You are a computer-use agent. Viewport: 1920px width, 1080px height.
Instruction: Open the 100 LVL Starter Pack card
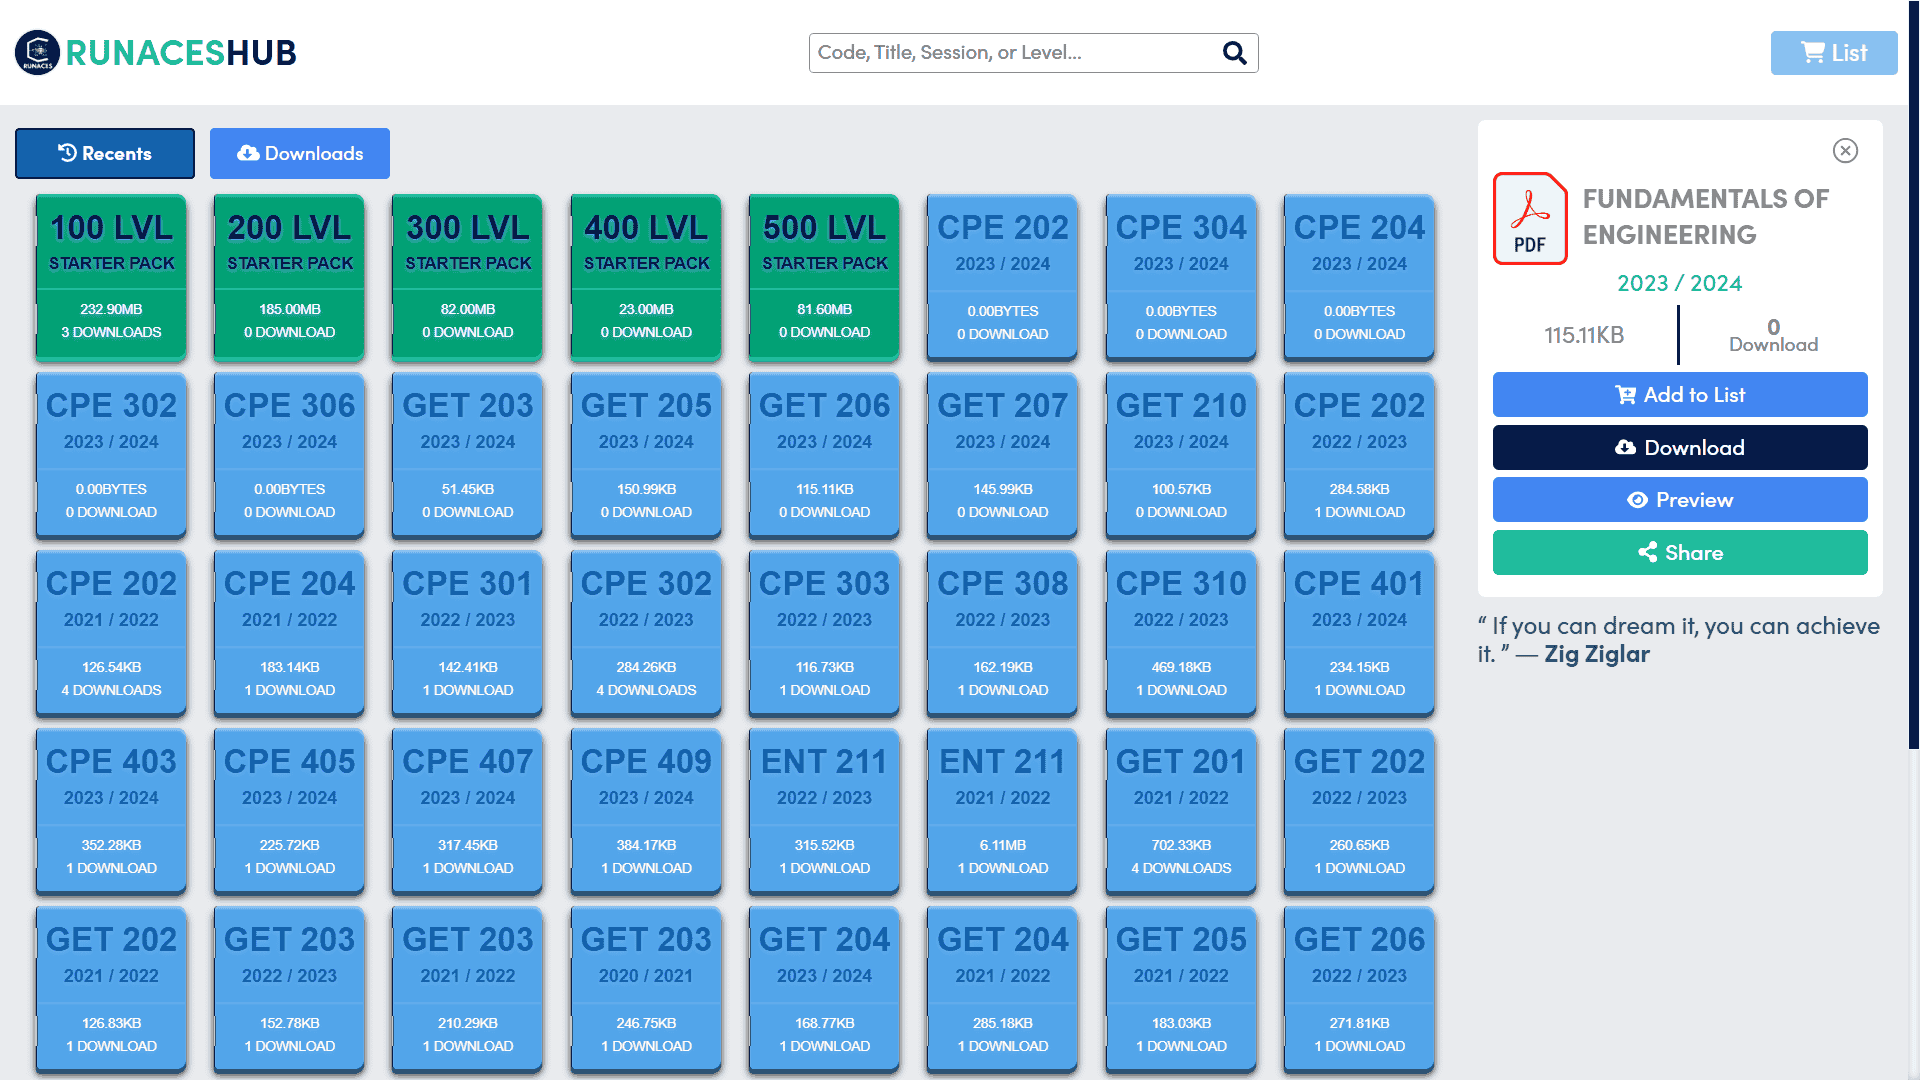(111, 277)
